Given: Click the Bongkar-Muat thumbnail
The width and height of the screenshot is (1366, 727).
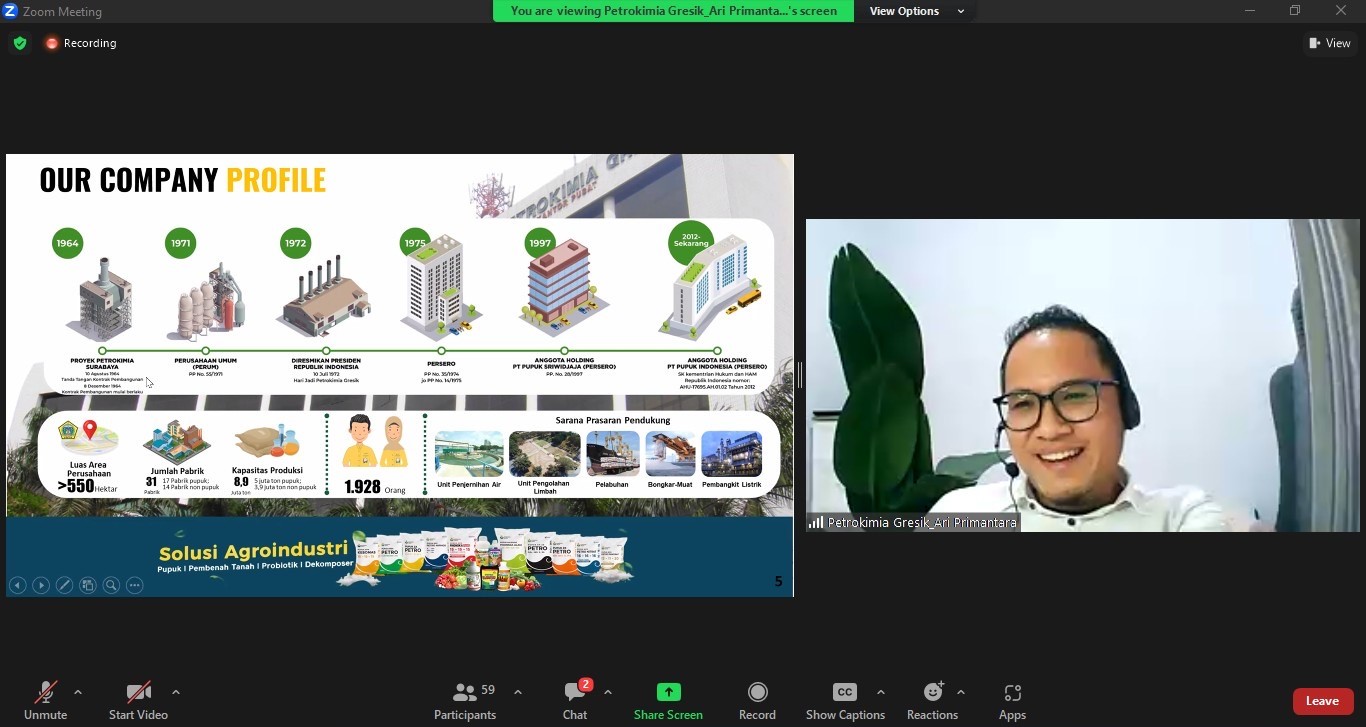Looking at the screenshot, I should point(671,454).
